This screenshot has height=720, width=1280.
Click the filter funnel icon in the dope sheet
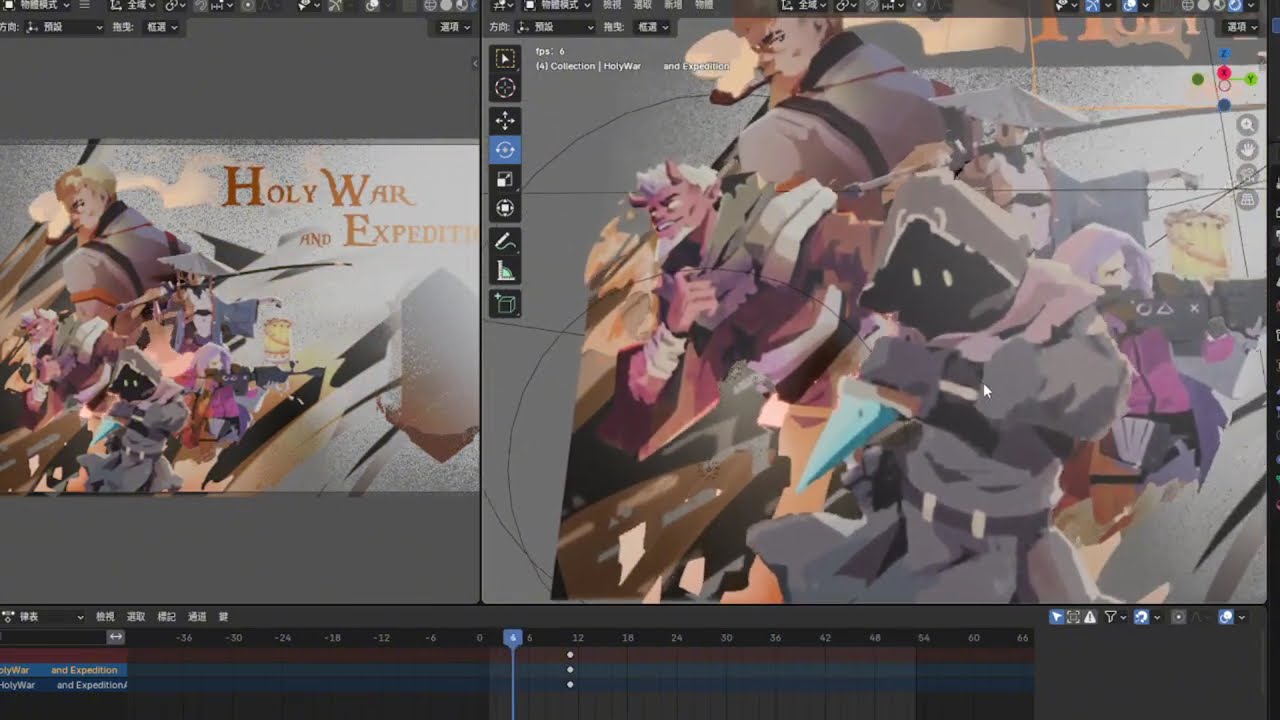pyautogui.click(x=1110, y=617)
